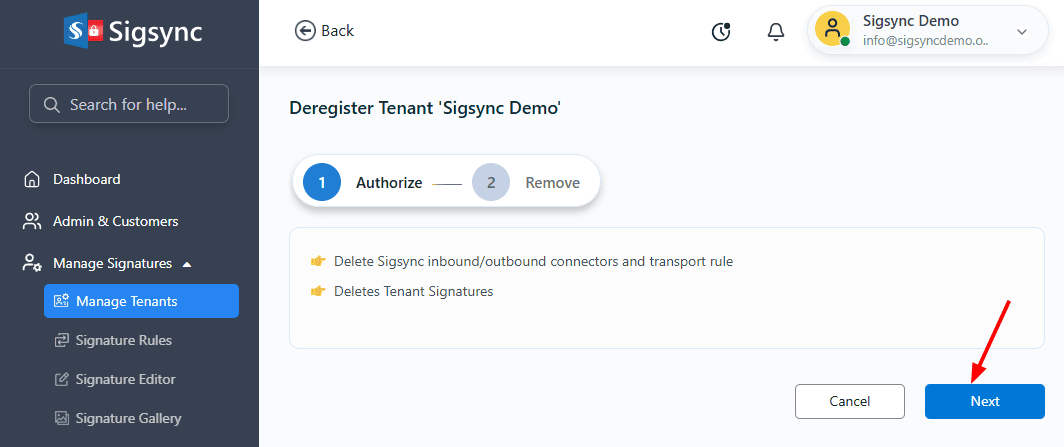Click the back arrow icon
Viewport: 1064px width, 447px height.
click(x=304, y=31)
